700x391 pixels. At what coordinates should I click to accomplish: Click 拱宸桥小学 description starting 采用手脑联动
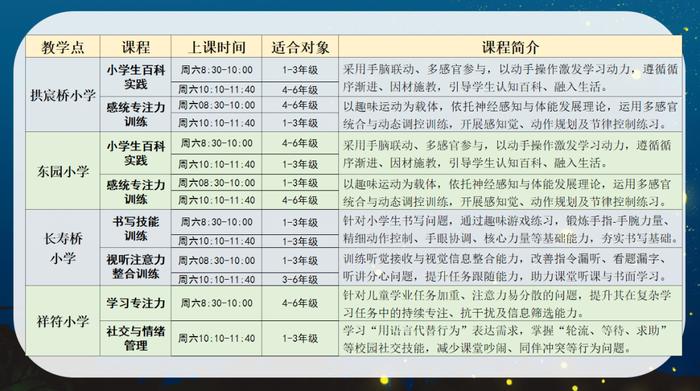[x=510, y=77]
